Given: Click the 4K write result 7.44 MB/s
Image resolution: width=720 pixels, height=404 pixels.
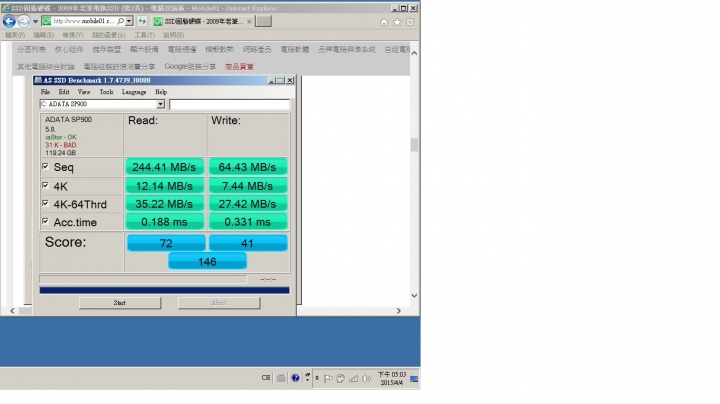Looking at the screenshot, I should point(248,186).
